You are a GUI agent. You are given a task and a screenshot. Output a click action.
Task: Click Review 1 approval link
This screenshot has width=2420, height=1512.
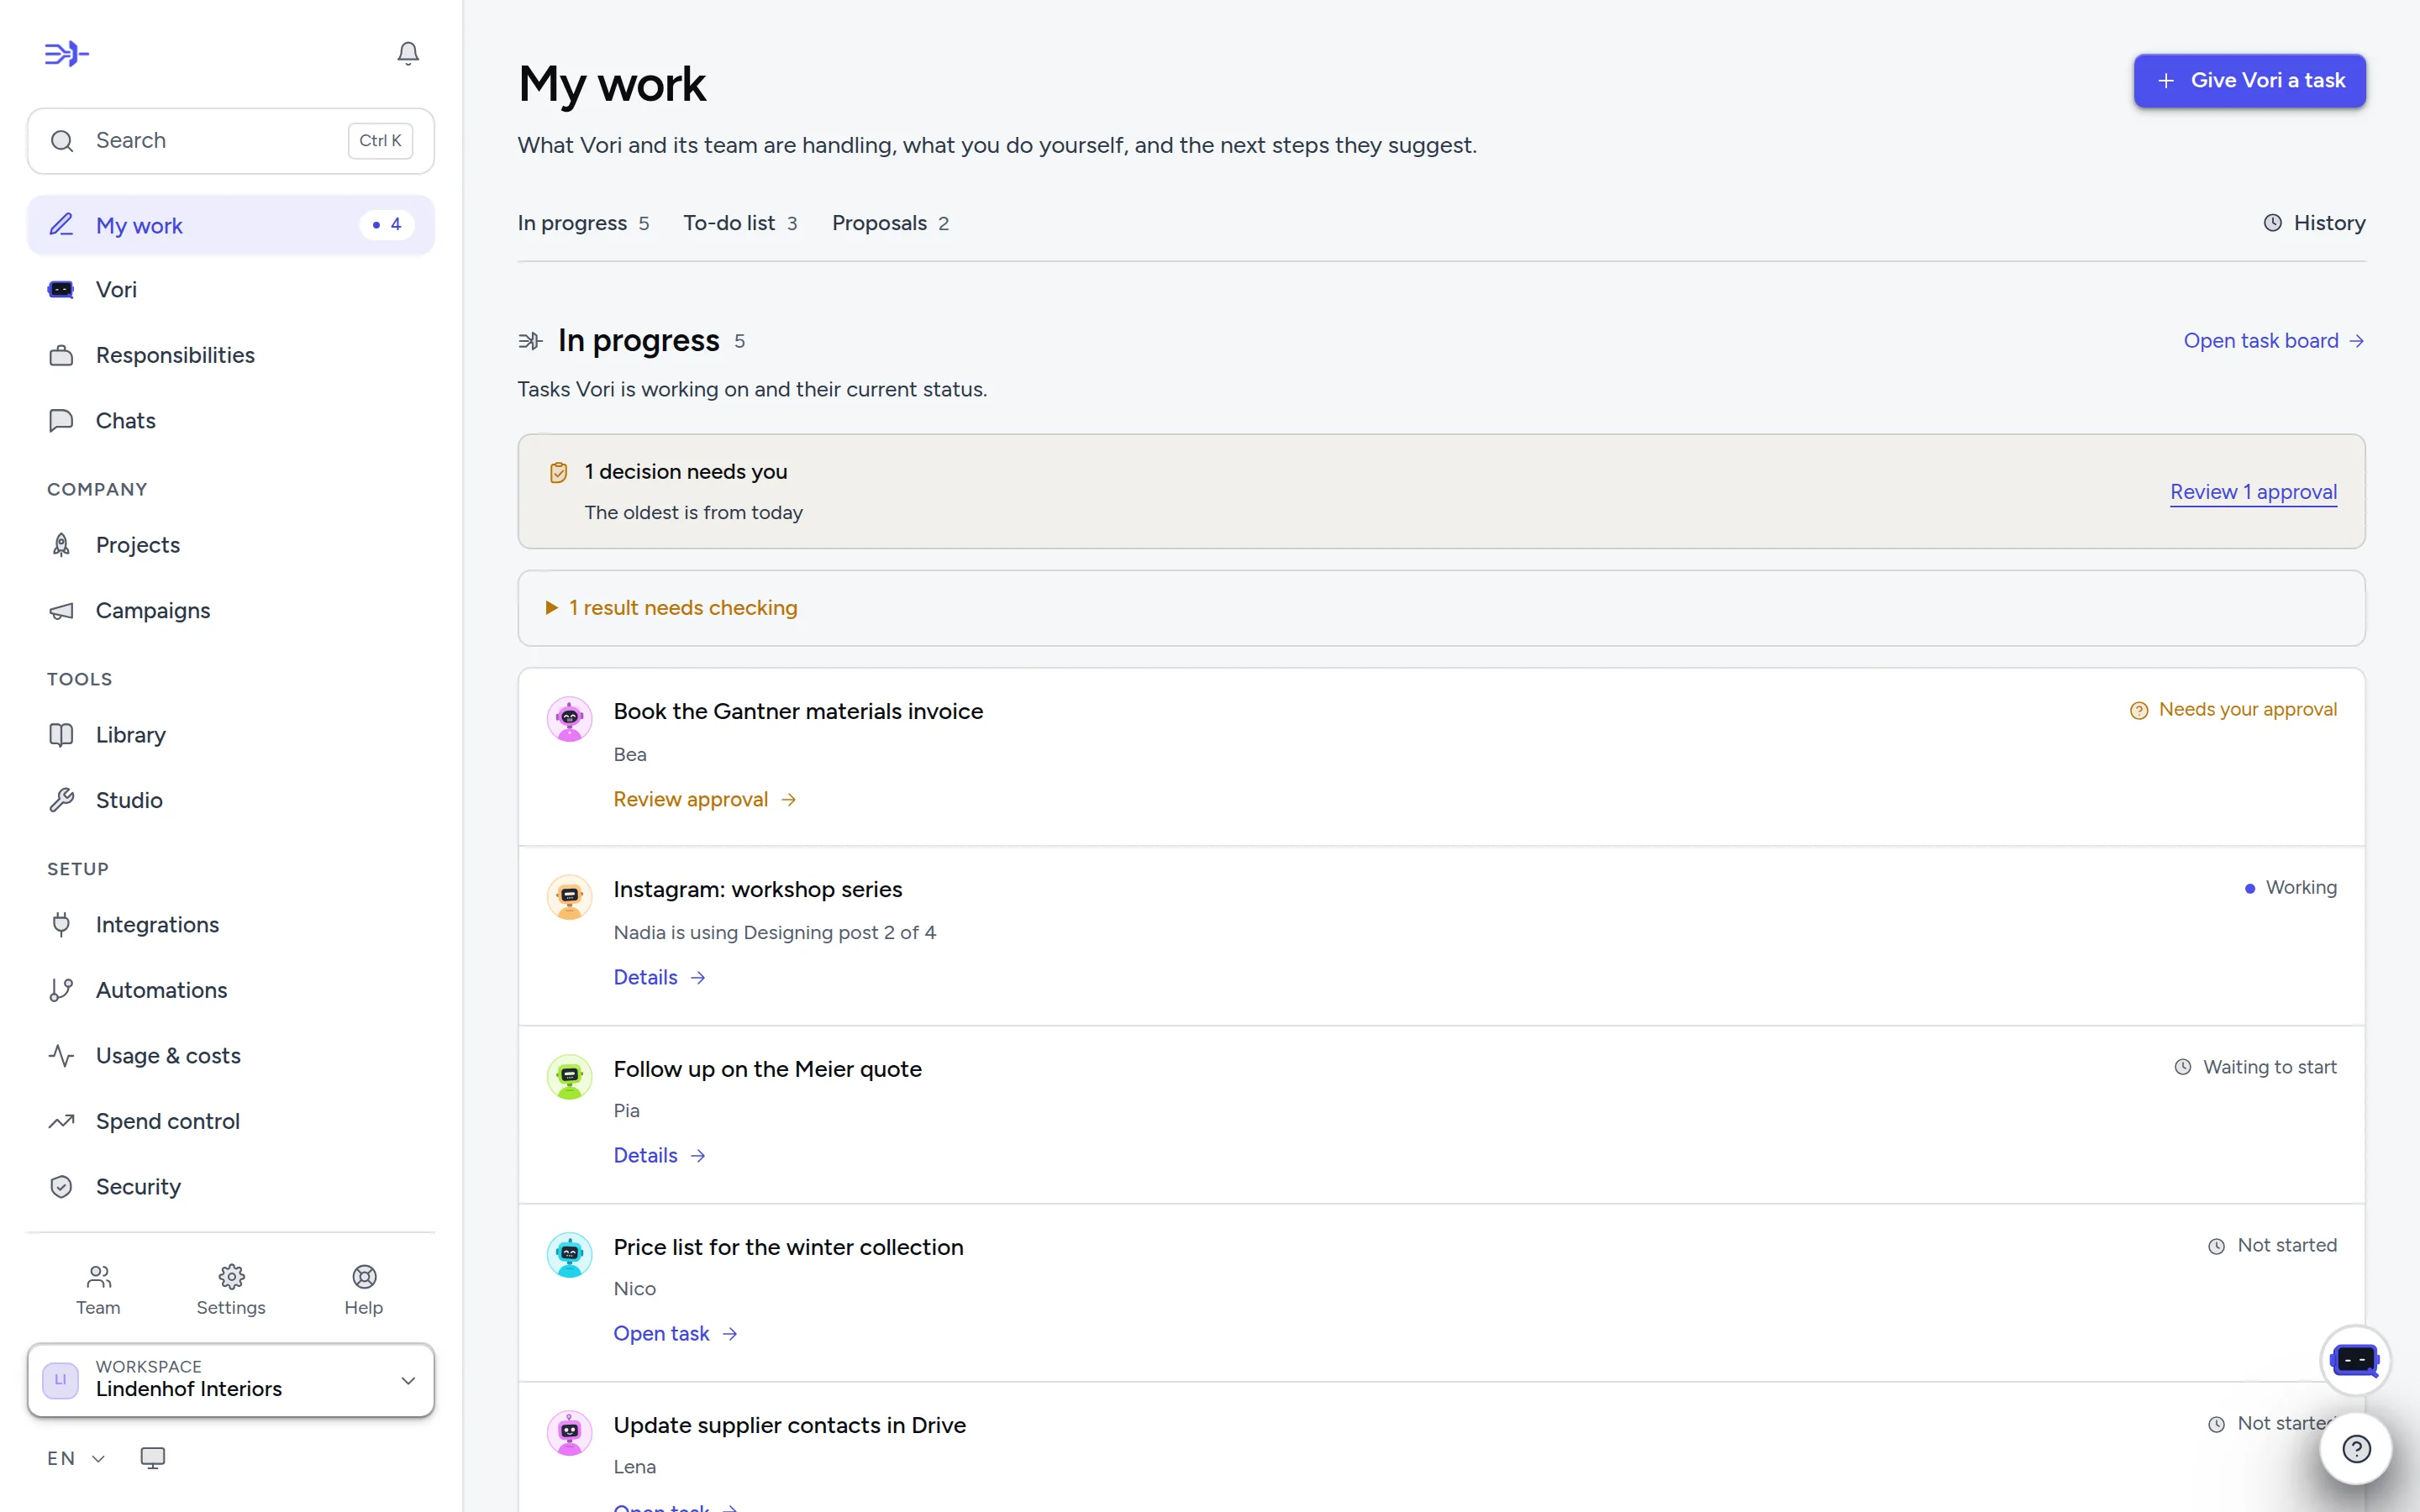(2253, 492)
